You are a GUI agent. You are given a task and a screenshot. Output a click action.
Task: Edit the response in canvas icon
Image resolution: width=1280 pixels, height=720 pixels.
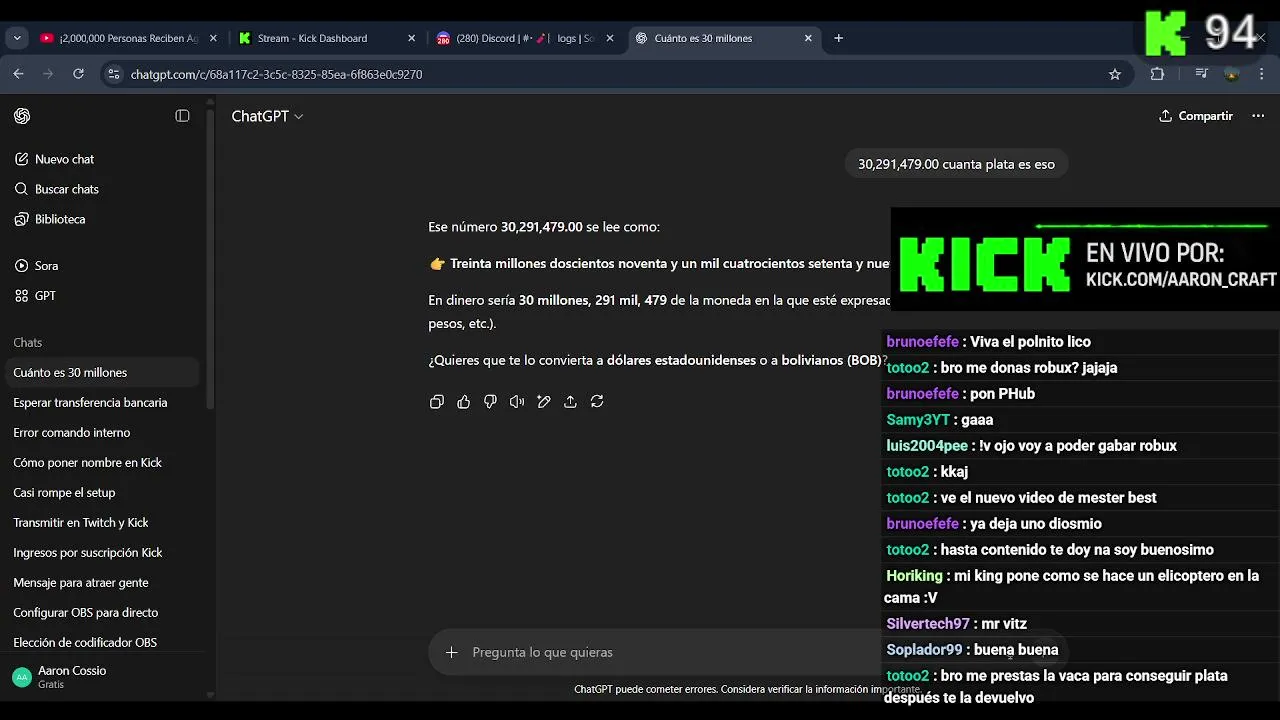pos(544,402)
